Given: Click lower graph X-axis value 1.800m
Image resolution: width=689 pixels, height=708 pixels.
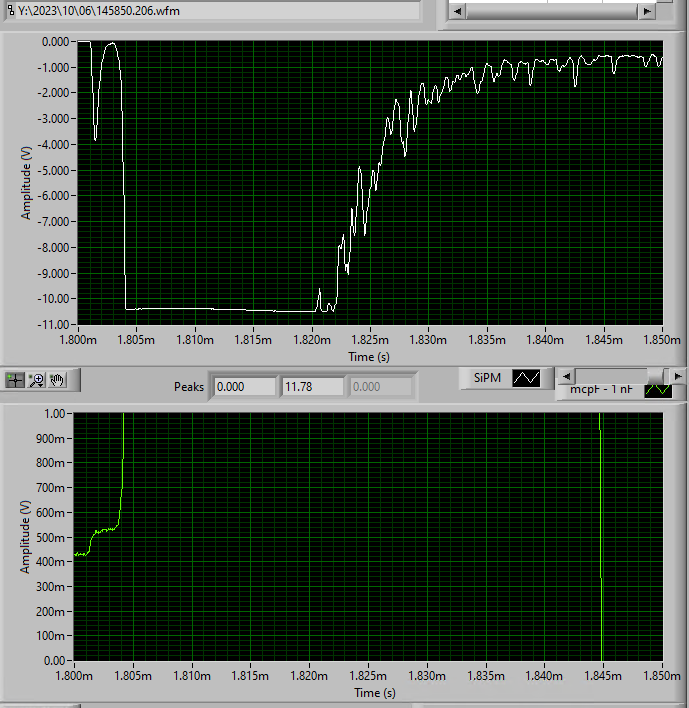Looking at the screenshot, I should 74,676.
